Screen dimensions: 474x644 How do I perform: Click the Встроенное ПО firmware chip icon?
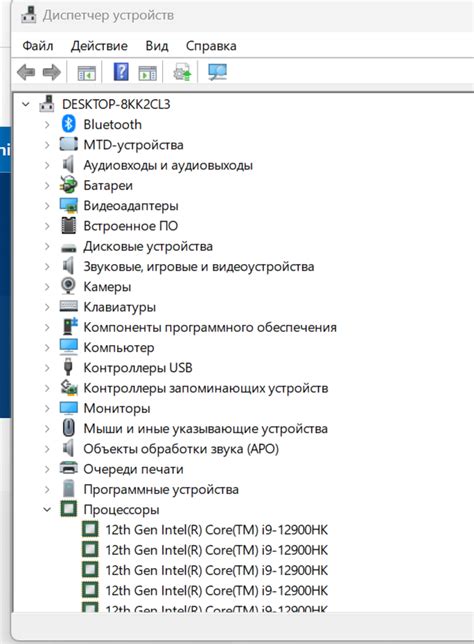[69, 225]
